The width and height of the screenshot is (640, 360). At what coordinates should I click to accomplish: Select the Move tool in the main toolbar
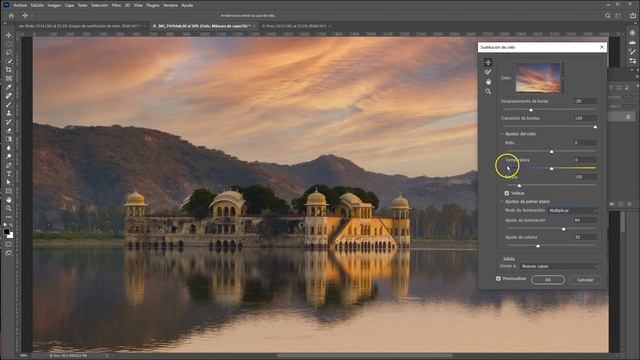(x=9, y=36)
